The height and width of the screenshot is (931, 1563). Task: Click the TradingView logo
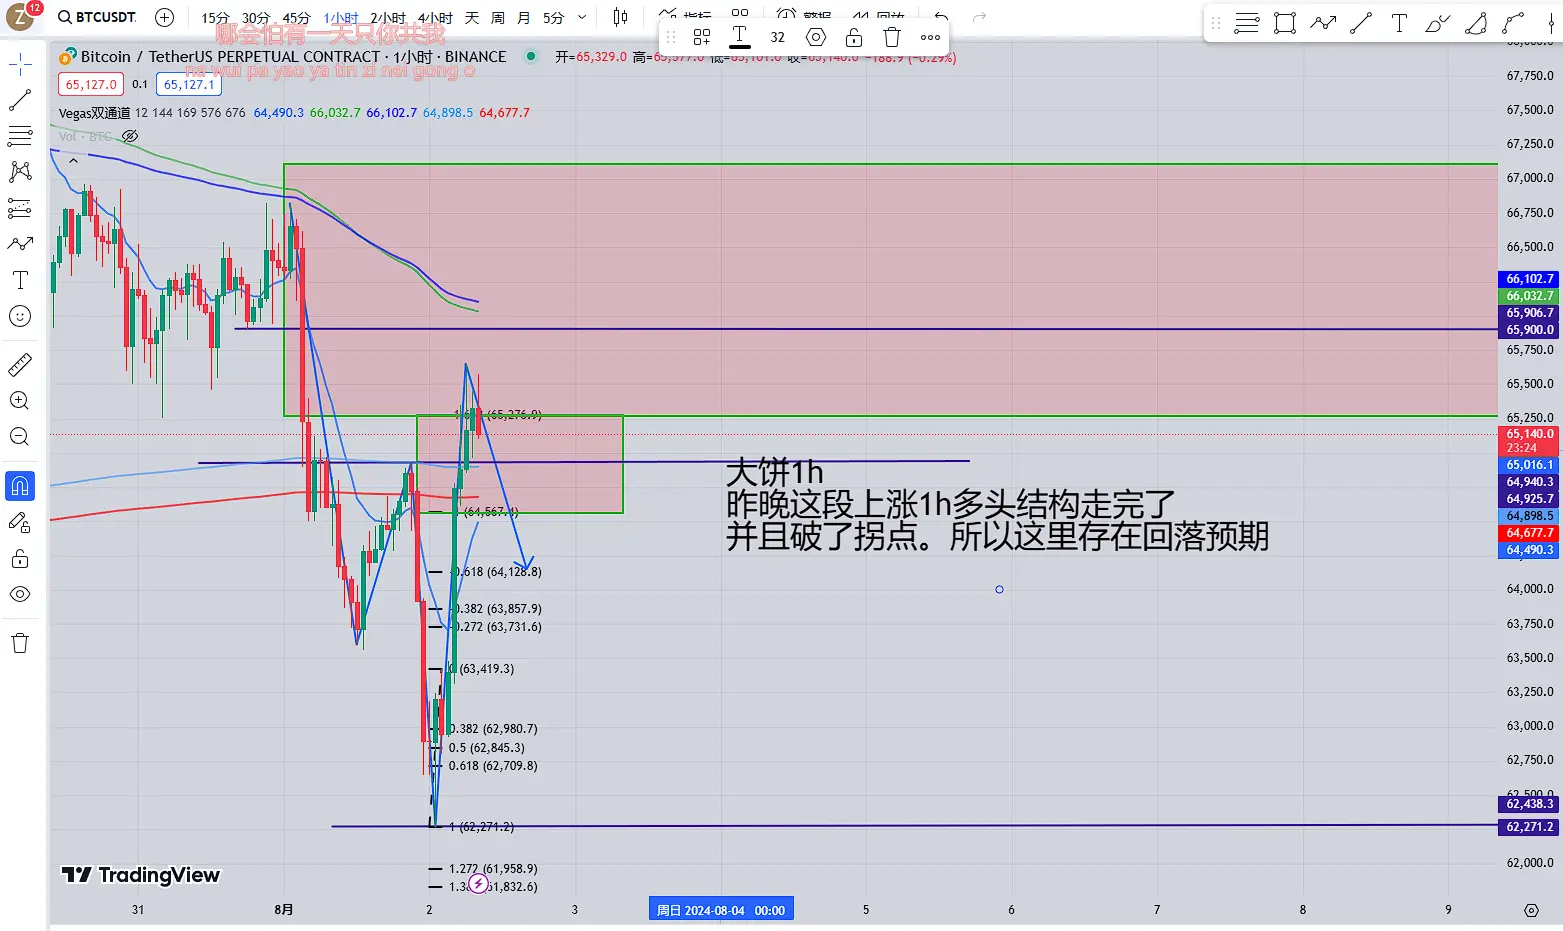(x=141, y=875)
